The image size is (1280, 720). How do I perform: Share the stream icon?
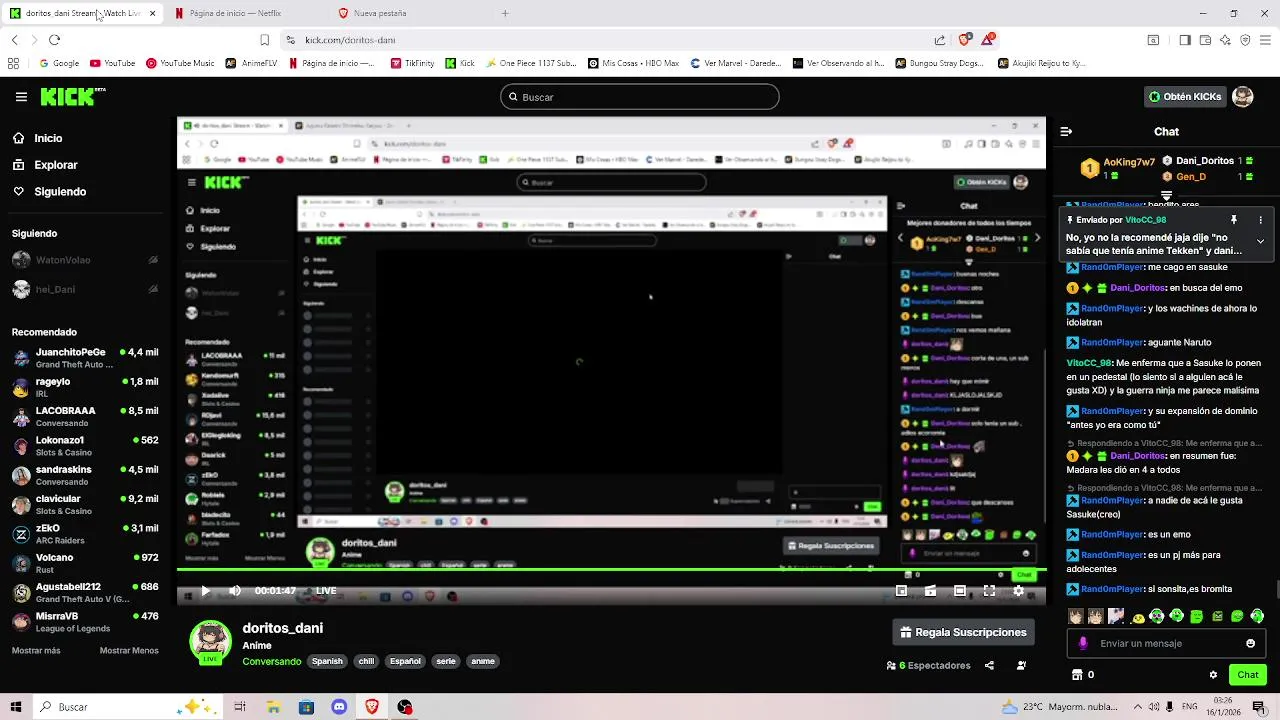point(989,665)
